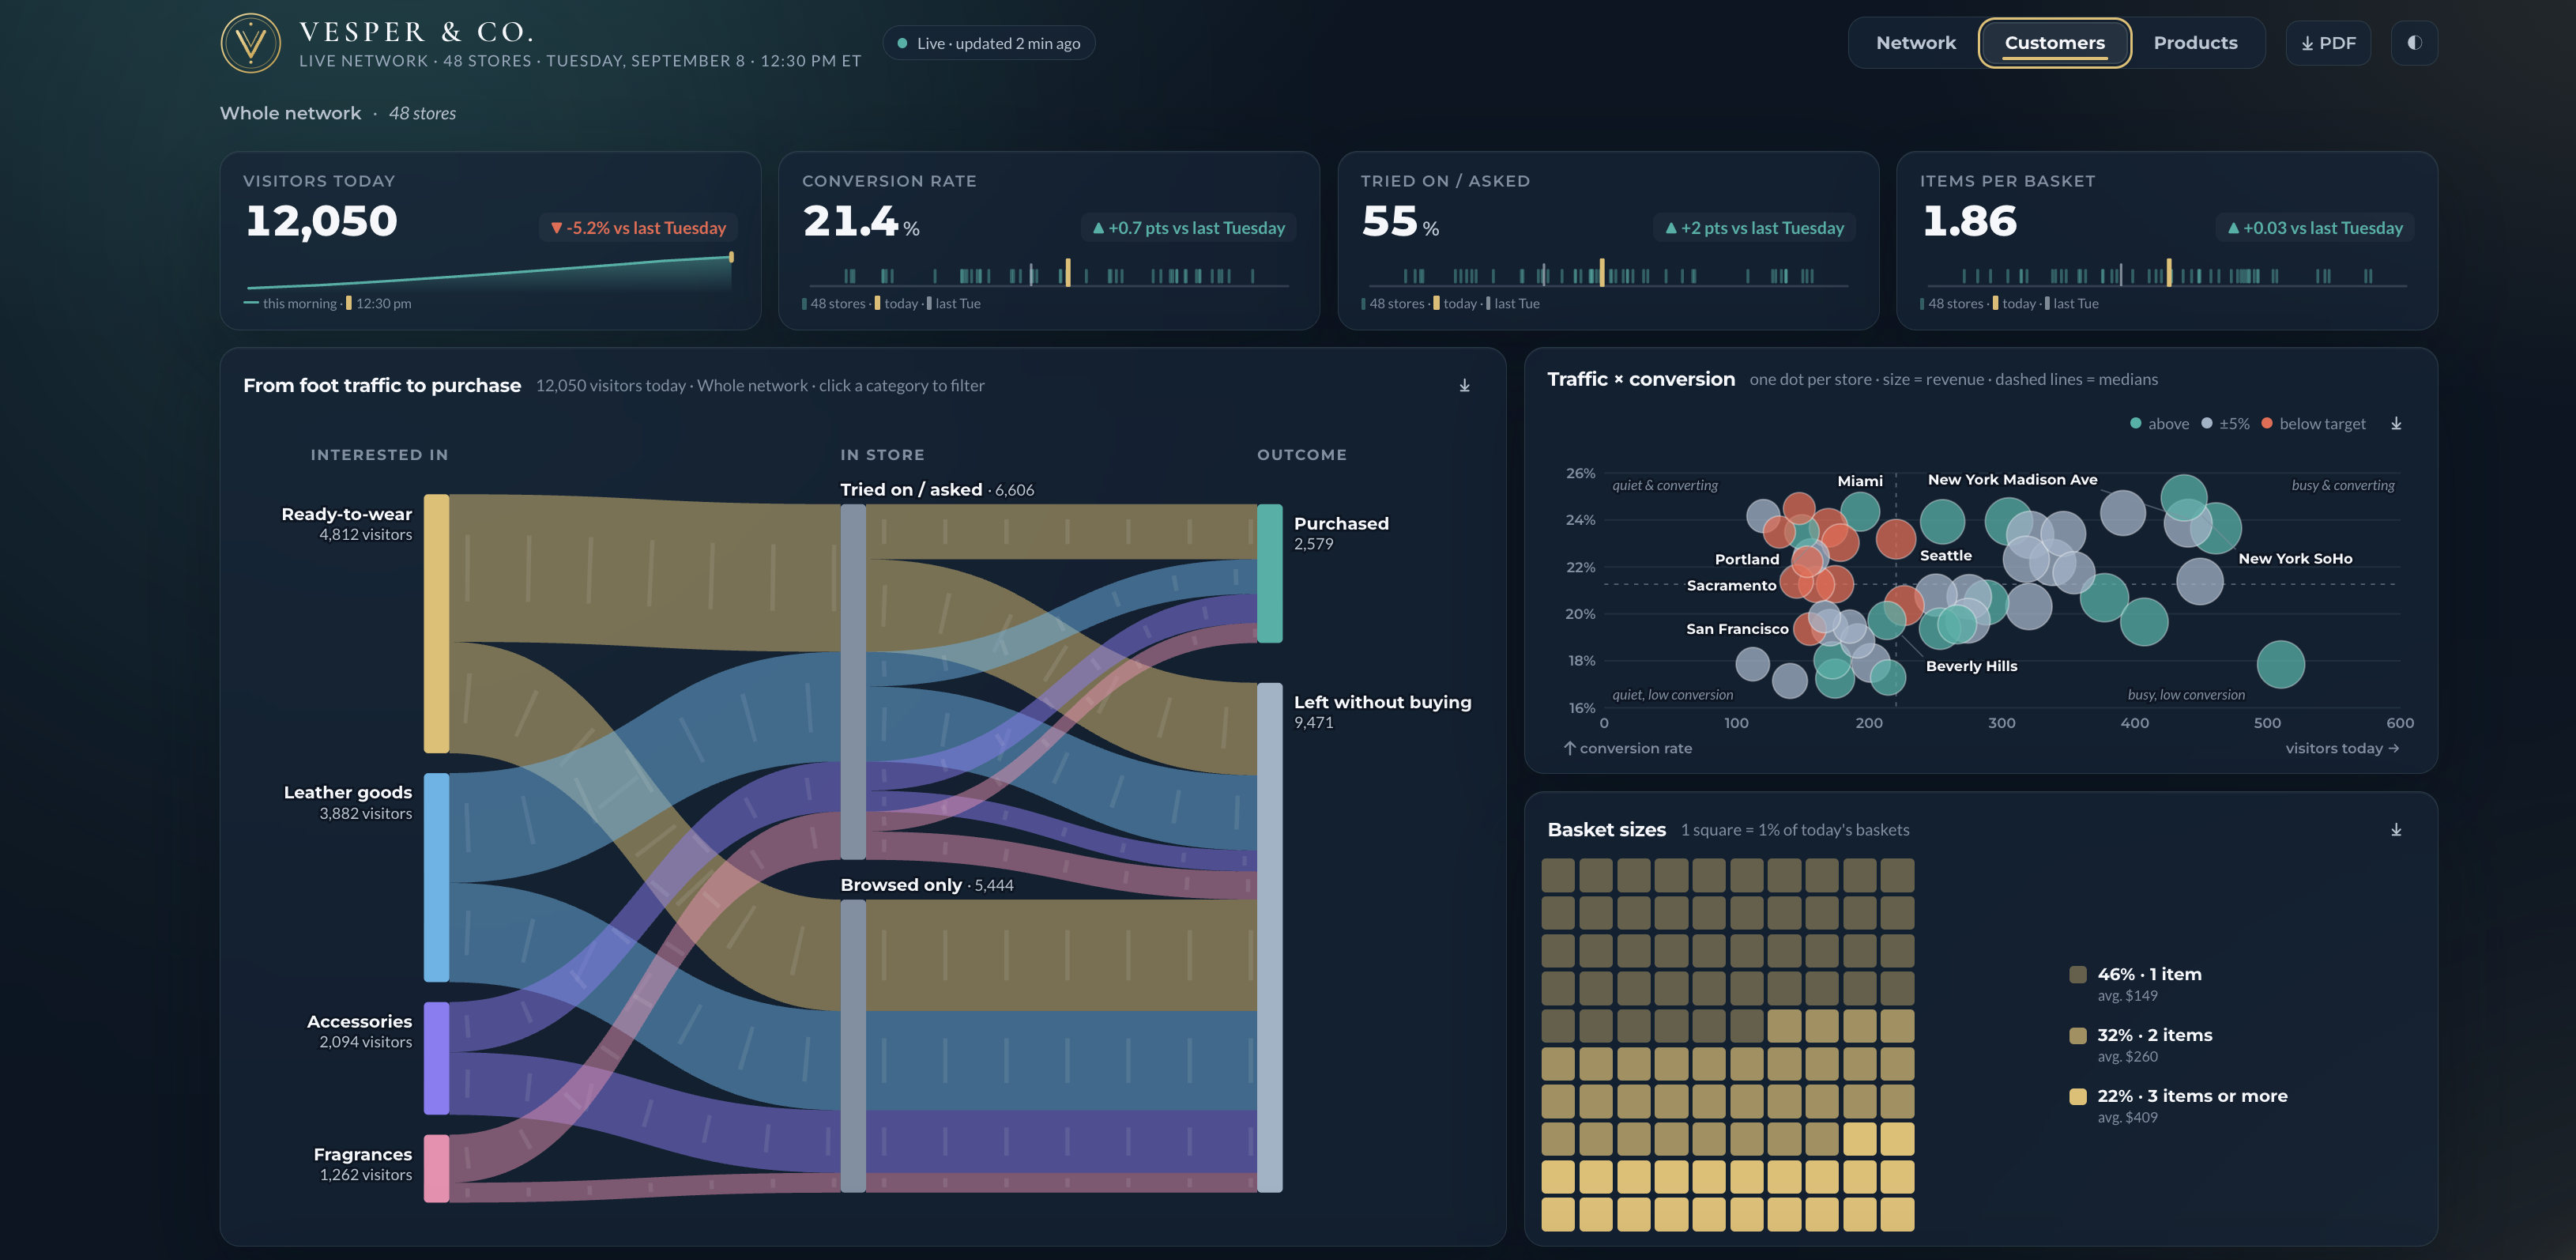The image size is (2576, 1260).
Task: Click the 'quiet, low conversion' quadrant label
Action: coord(1672,695)
